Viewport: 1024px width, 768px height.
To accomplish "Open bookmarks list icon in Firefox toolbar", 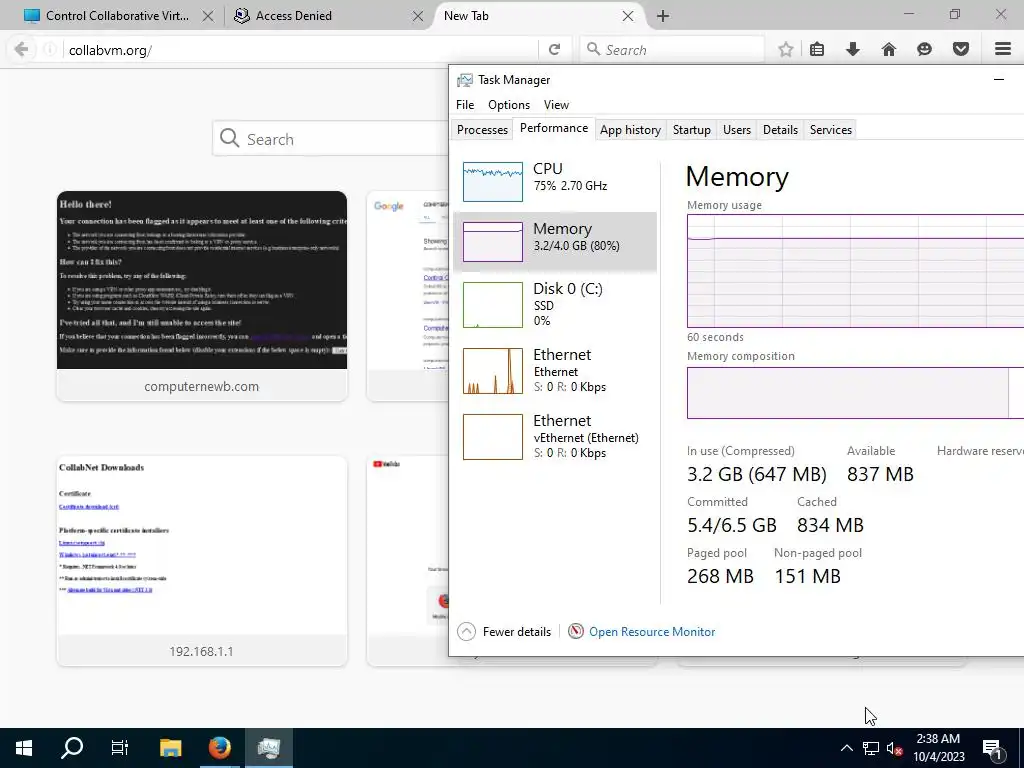I will [817, 50].
